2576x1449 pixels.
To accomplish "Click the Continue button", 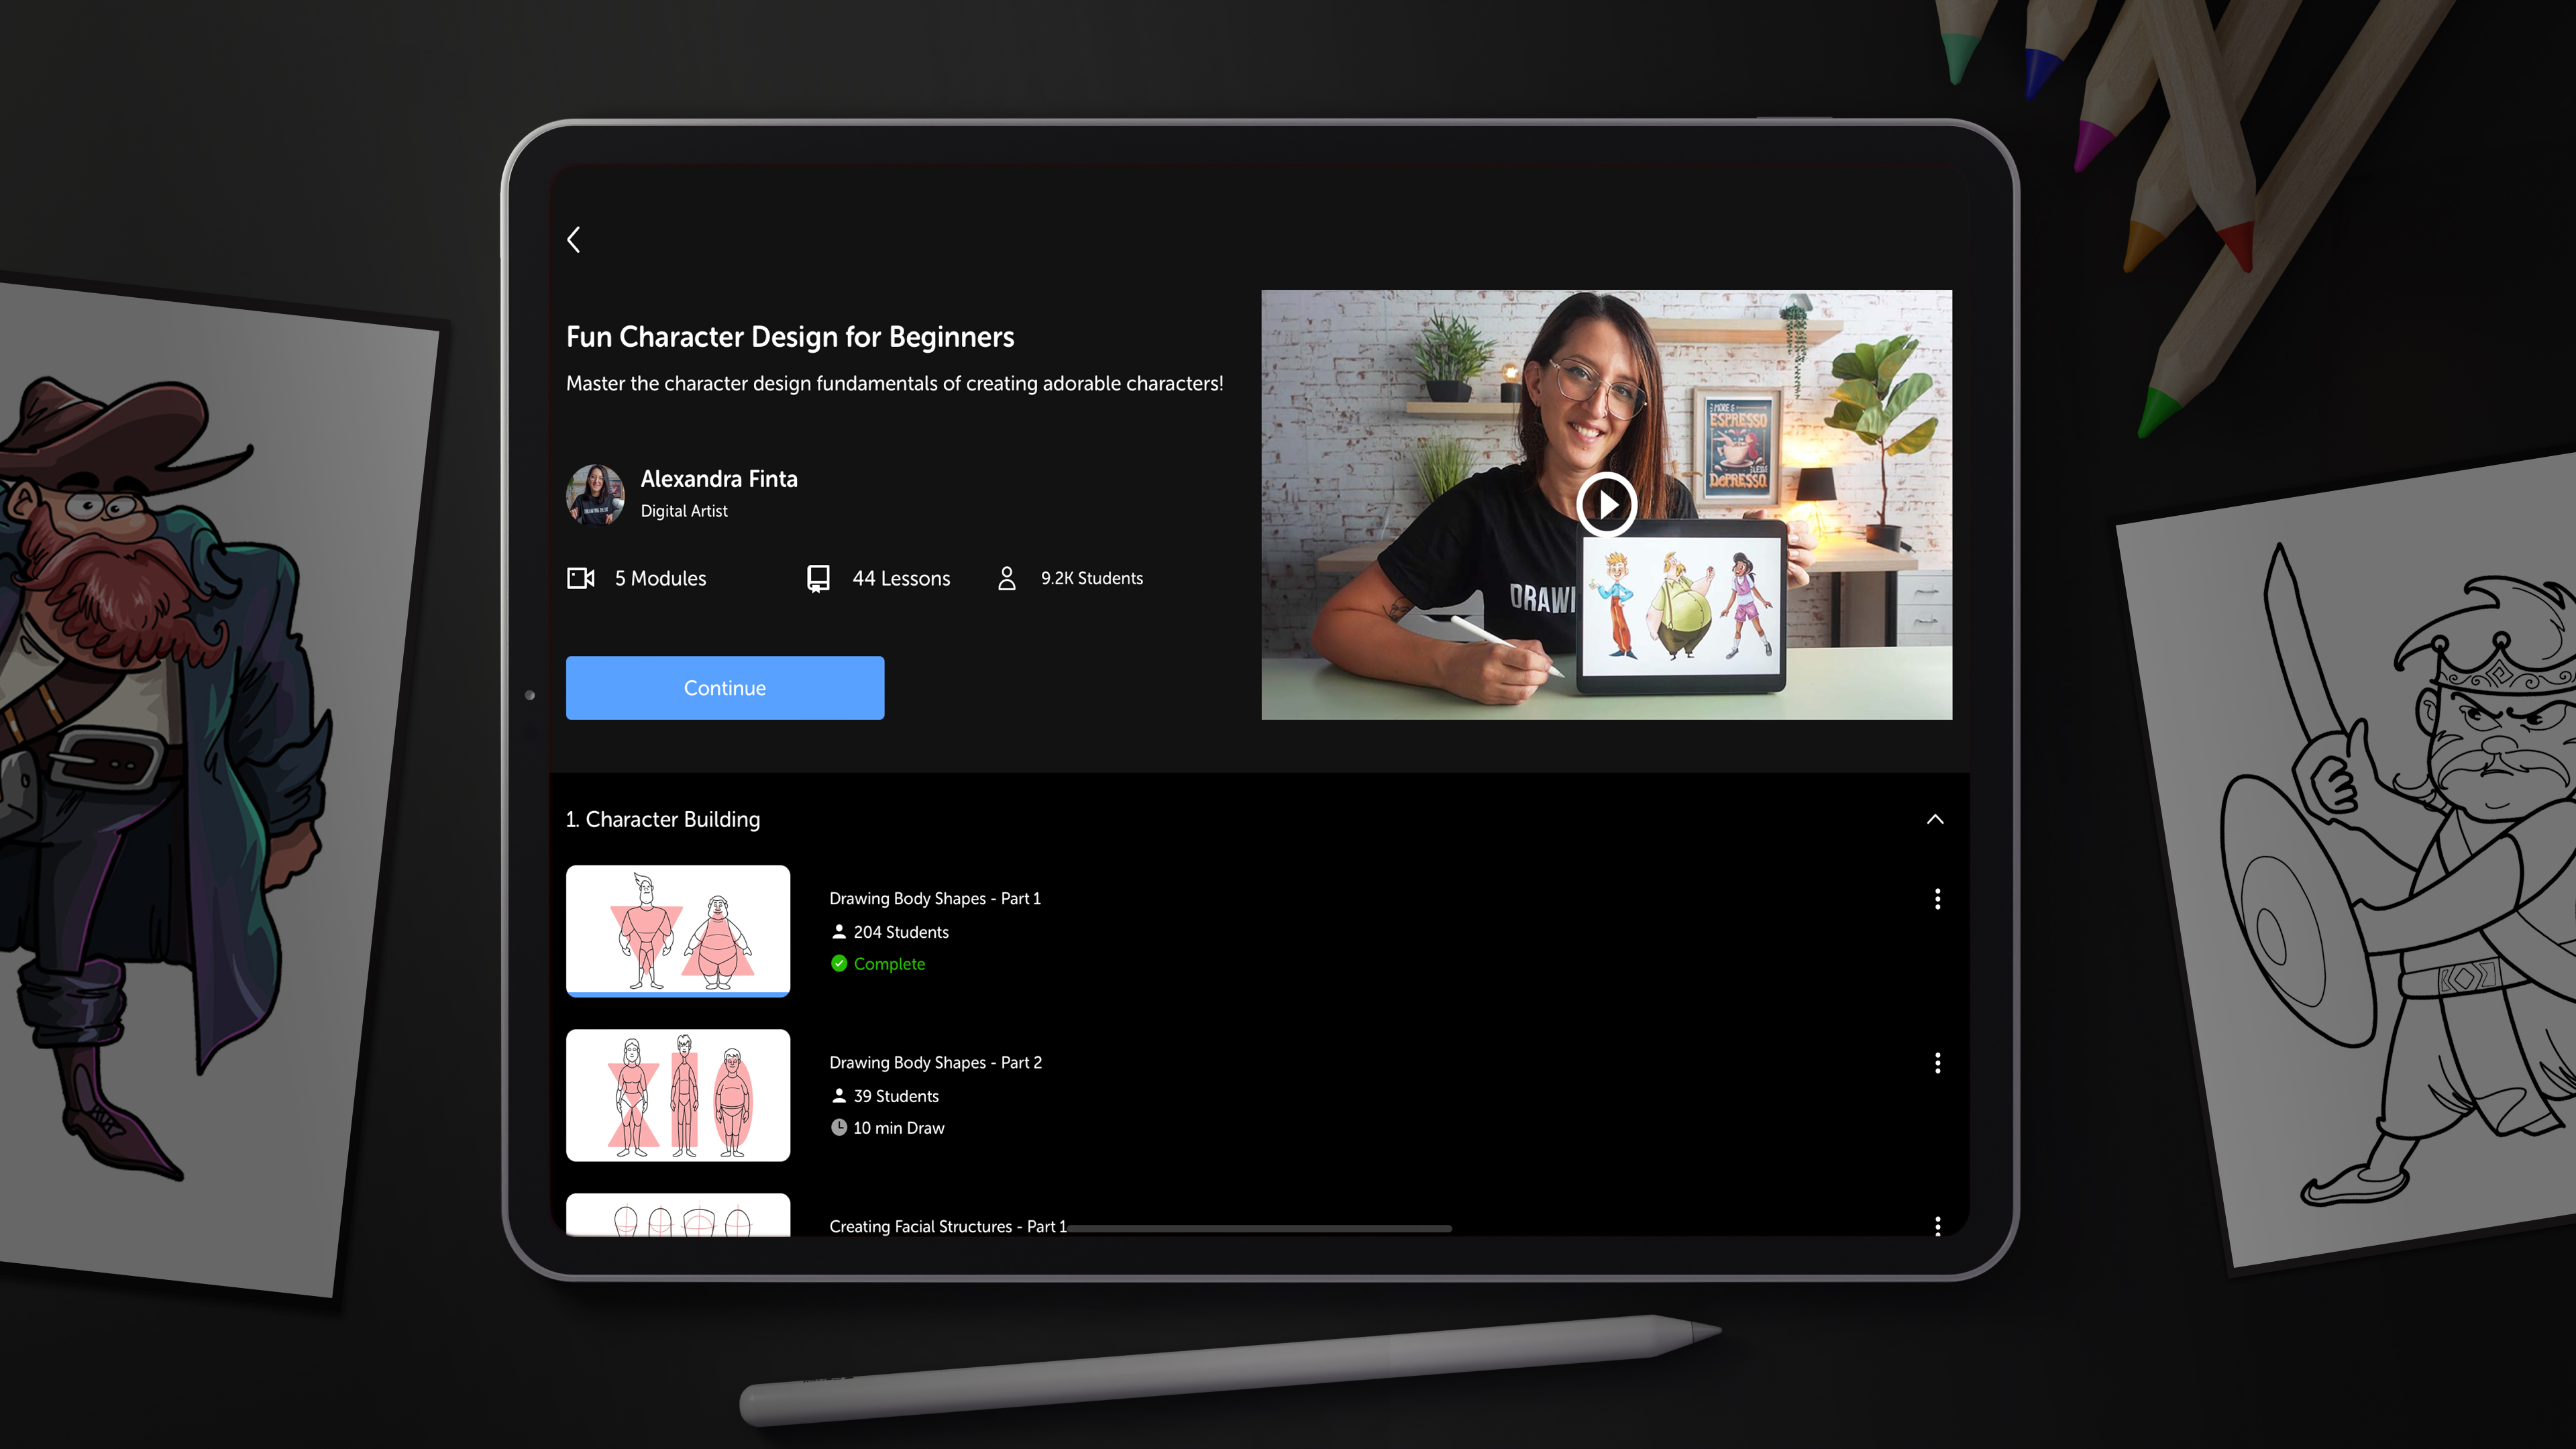I will pos(725,688).
